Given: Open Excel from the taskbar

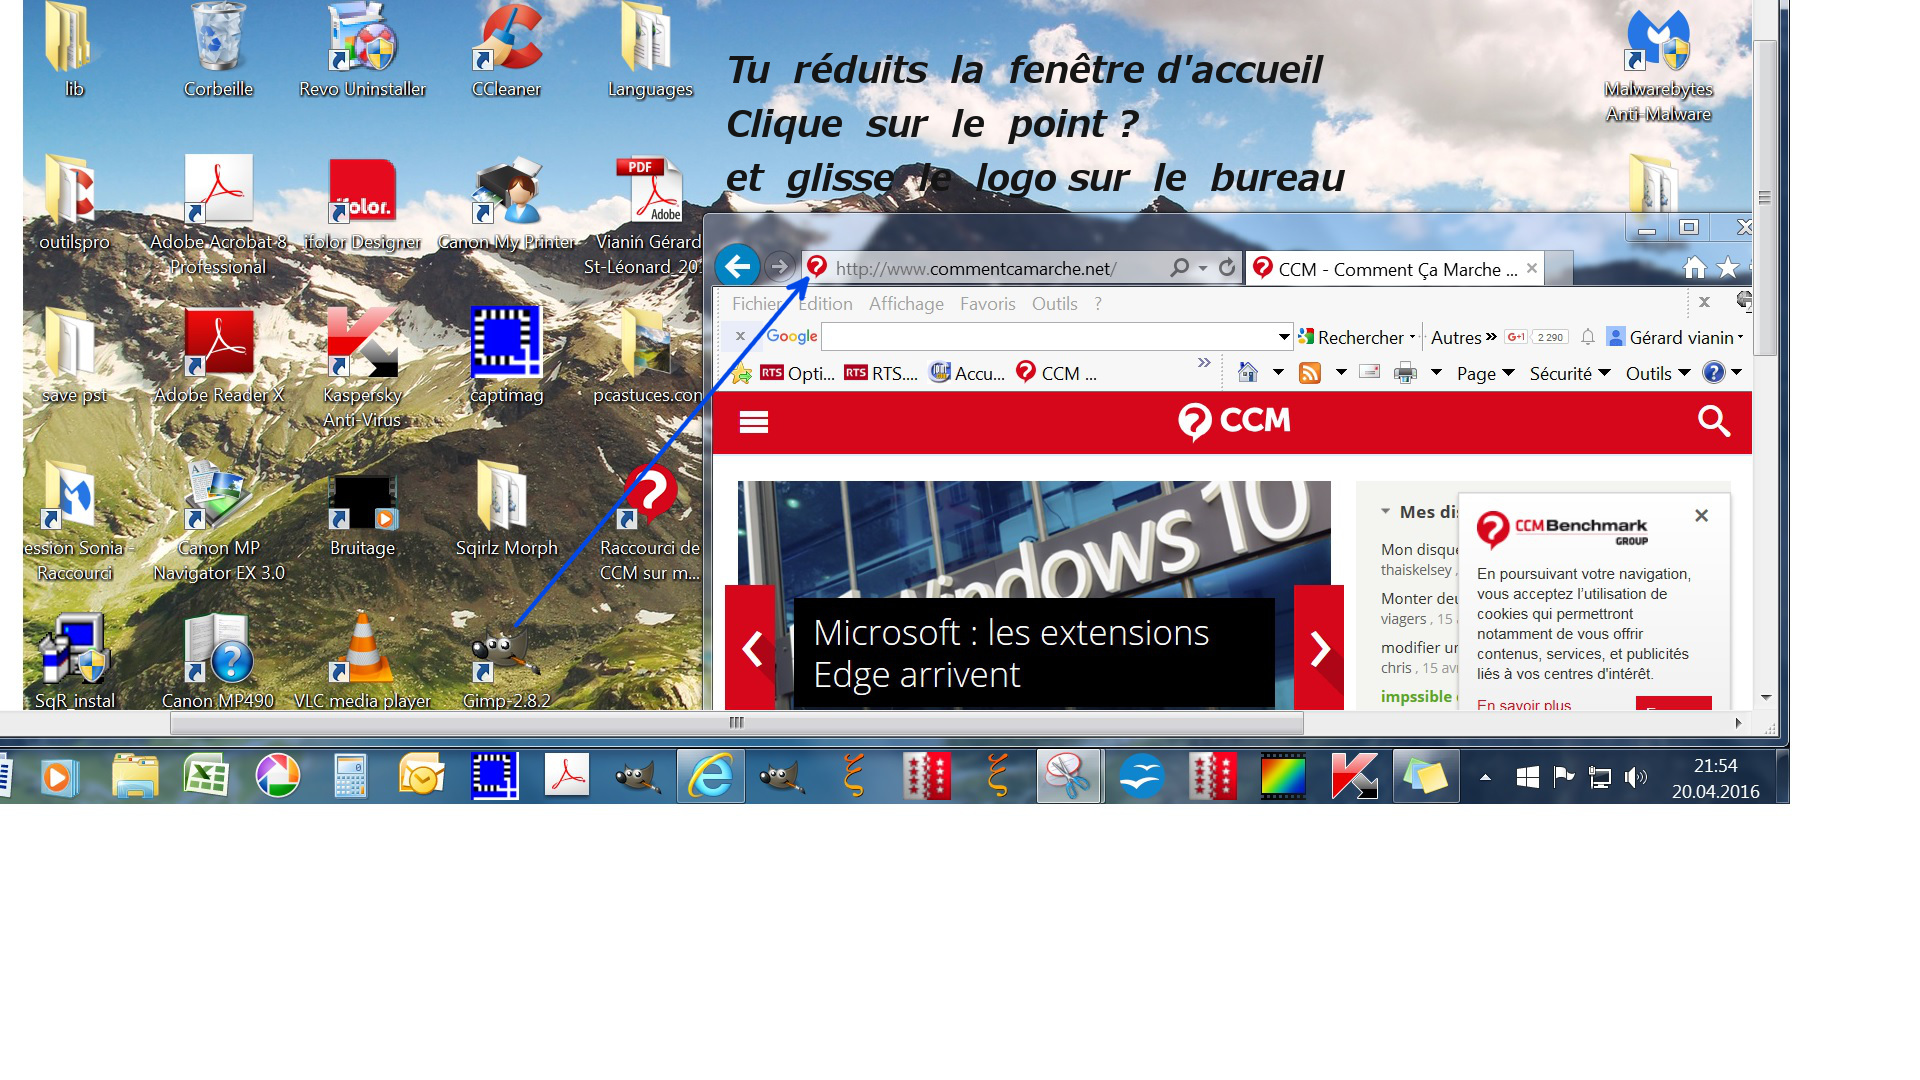Looking at the screenshot, I should [206, 776].
